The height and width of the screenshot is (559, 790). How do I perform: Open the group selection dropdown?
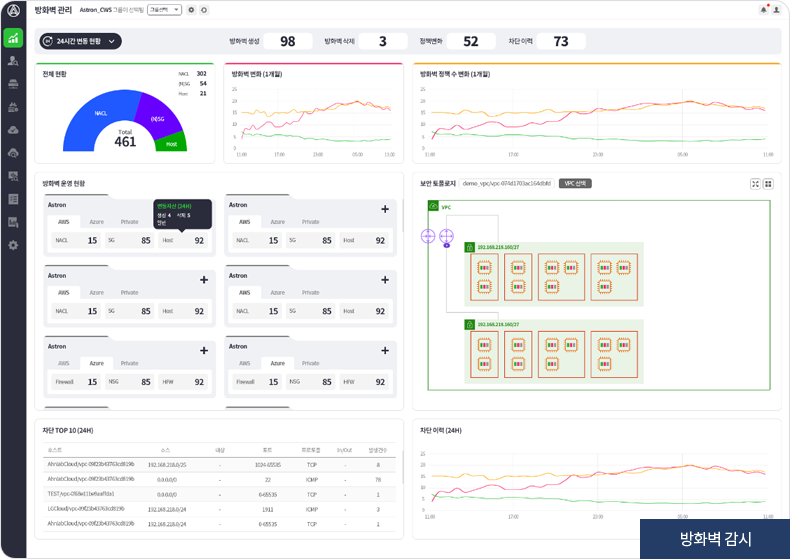pos(164,10)
